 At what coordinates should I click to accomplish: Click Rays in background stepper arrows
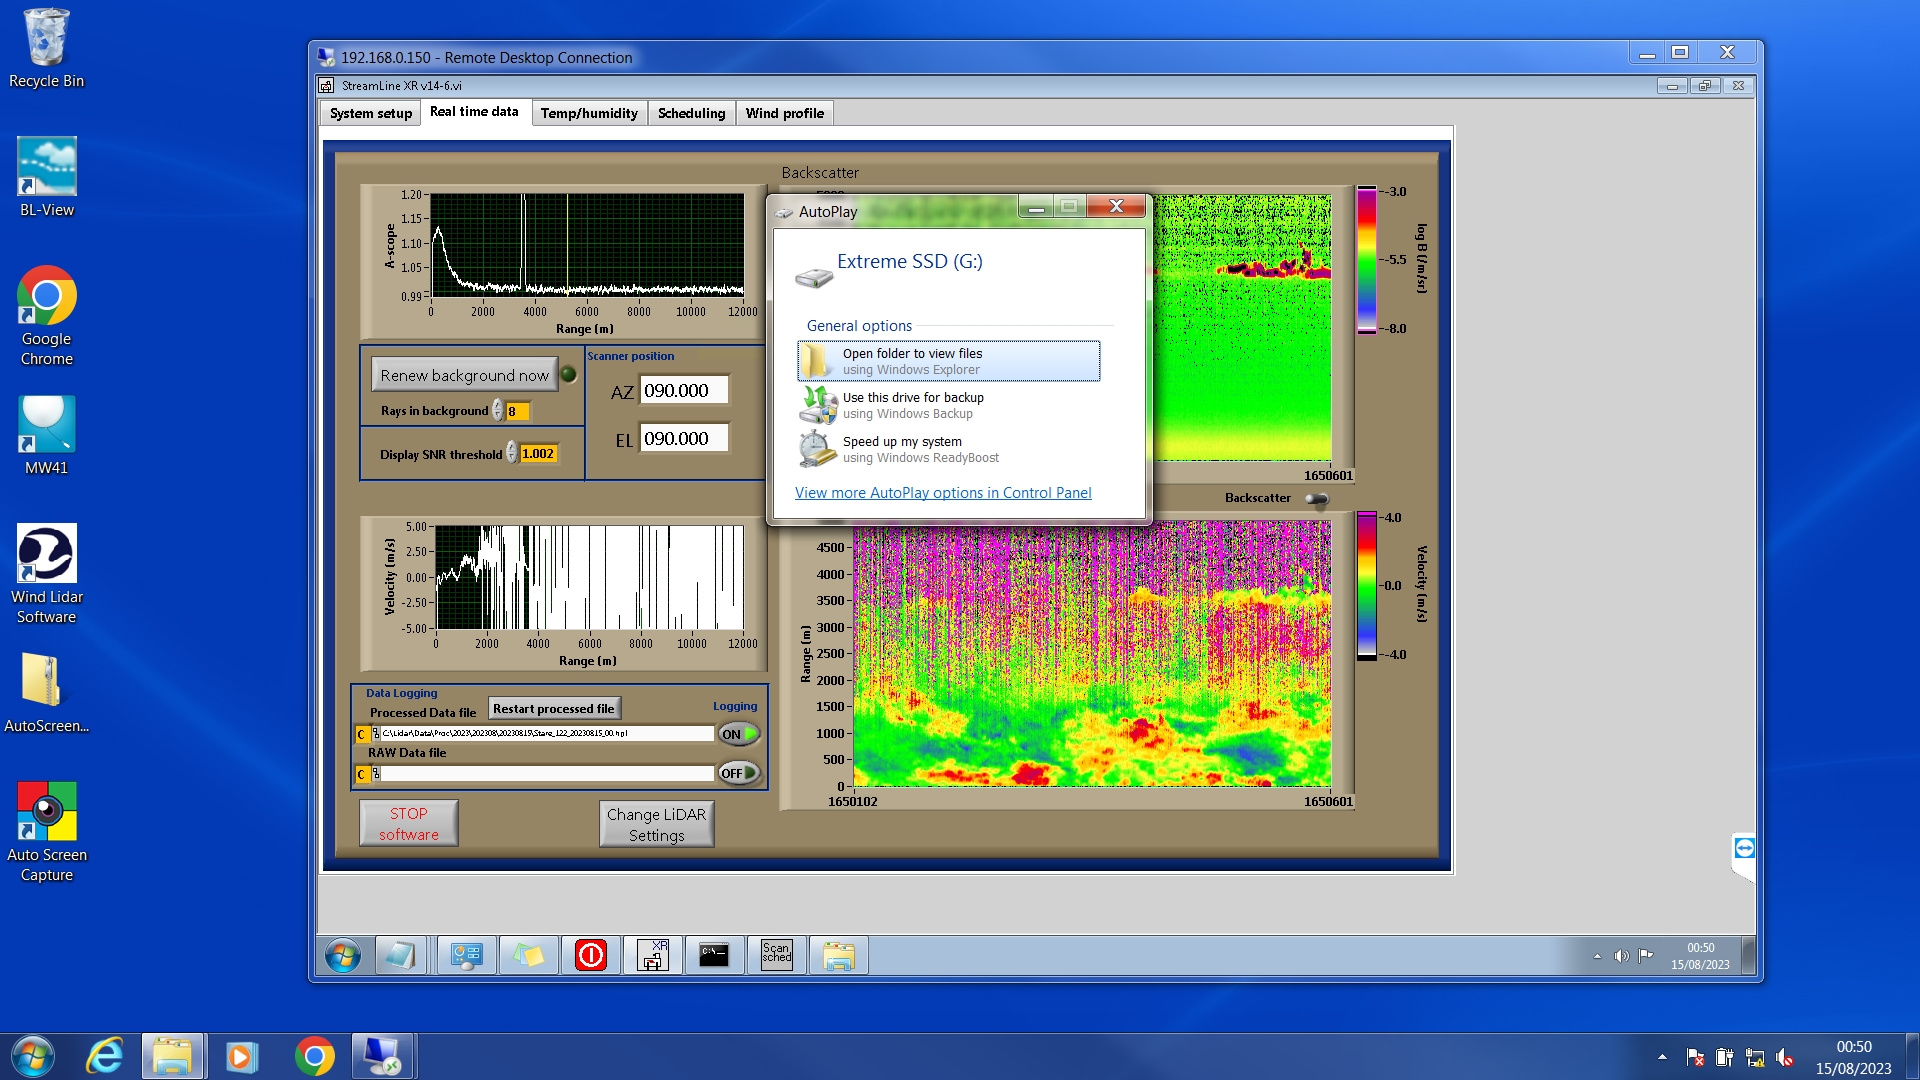pyautogui.click(x=497, y=411)
